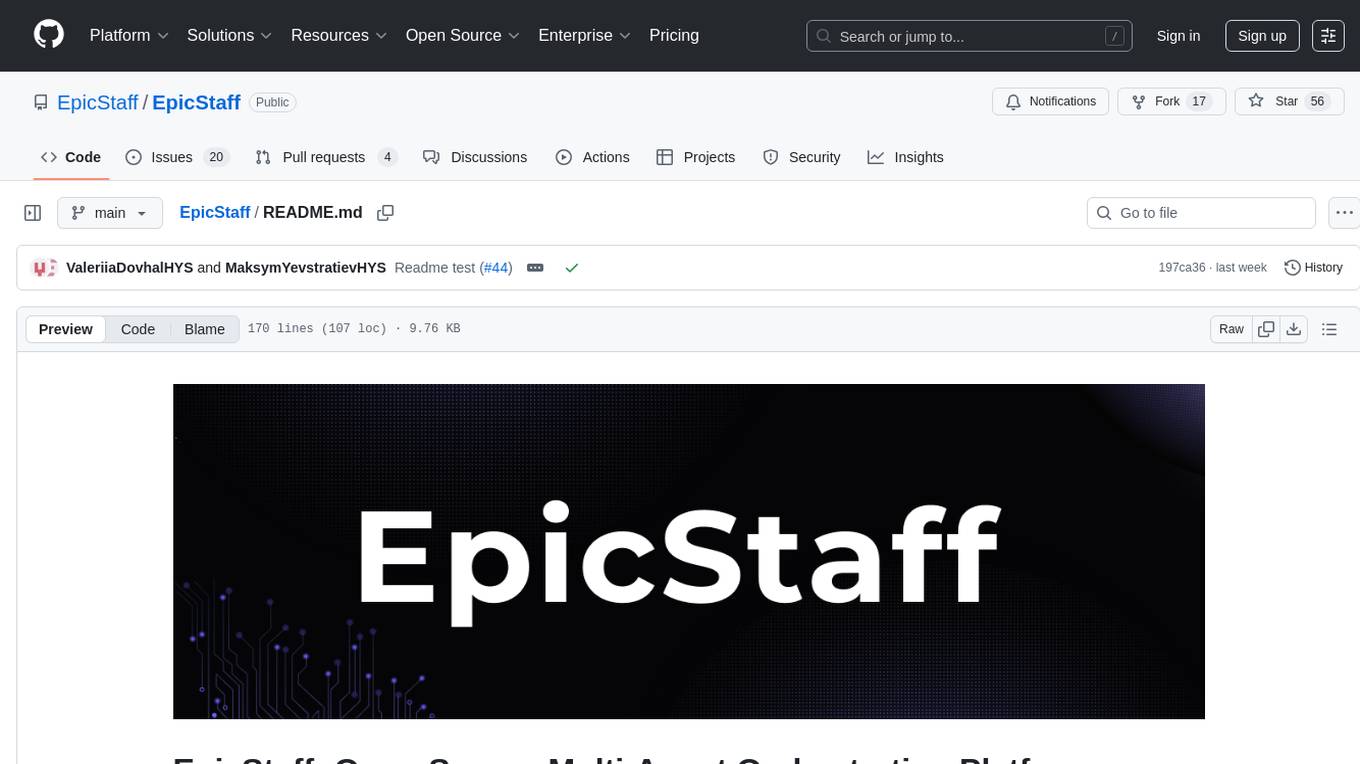
Task: Open the Pull requests tab
Action: 326,157
